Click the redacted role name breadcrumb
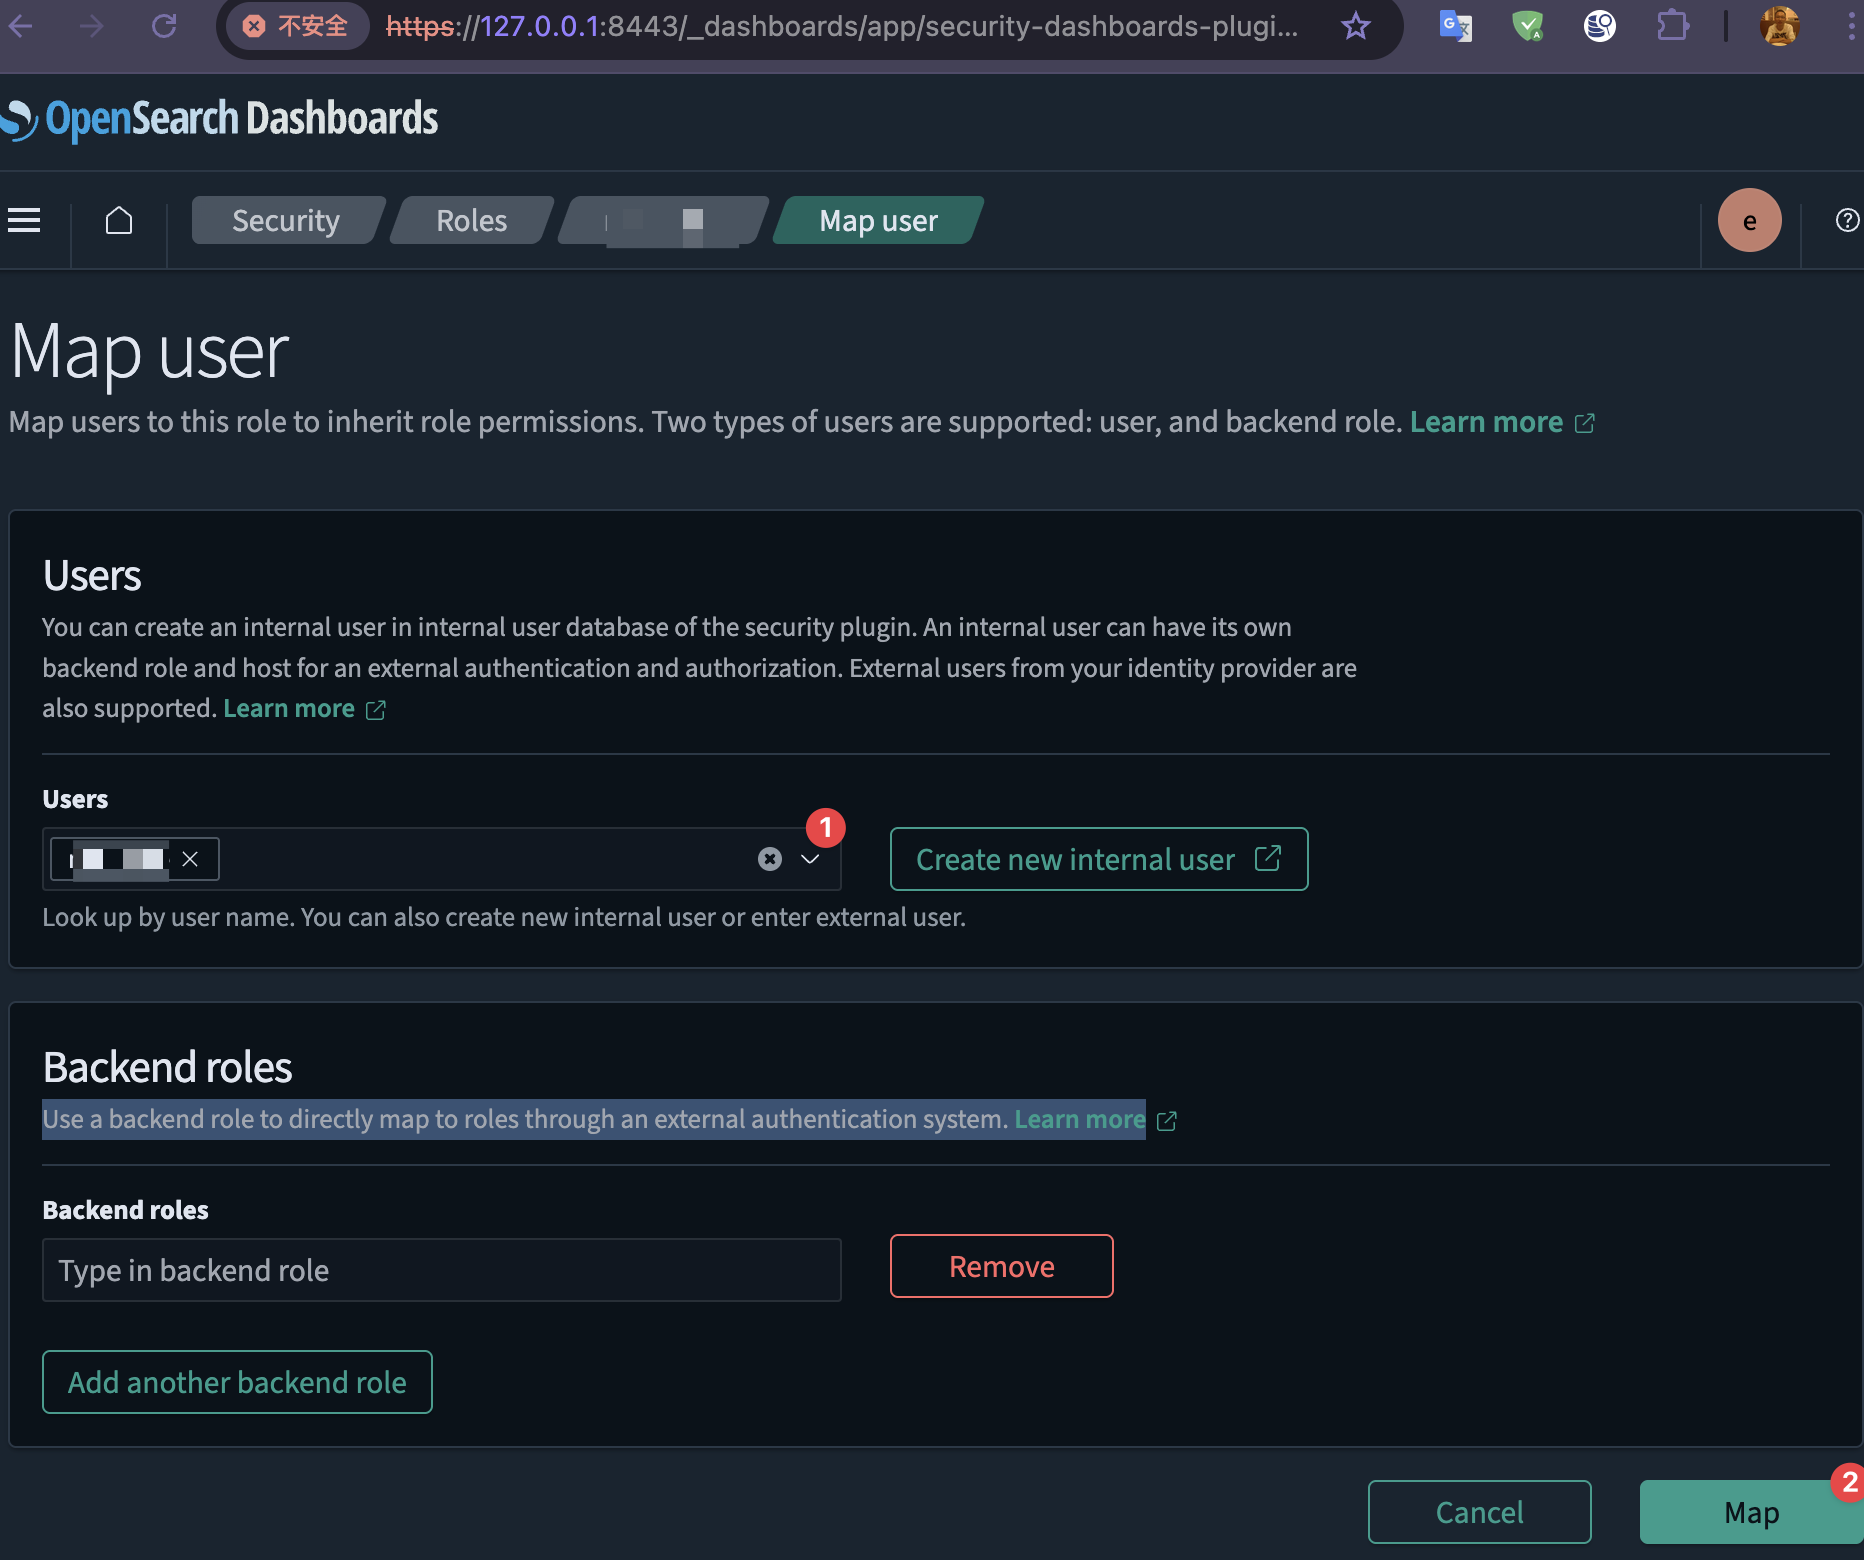This screenshot has height=1560, width=1864. (x=663, y=220)
